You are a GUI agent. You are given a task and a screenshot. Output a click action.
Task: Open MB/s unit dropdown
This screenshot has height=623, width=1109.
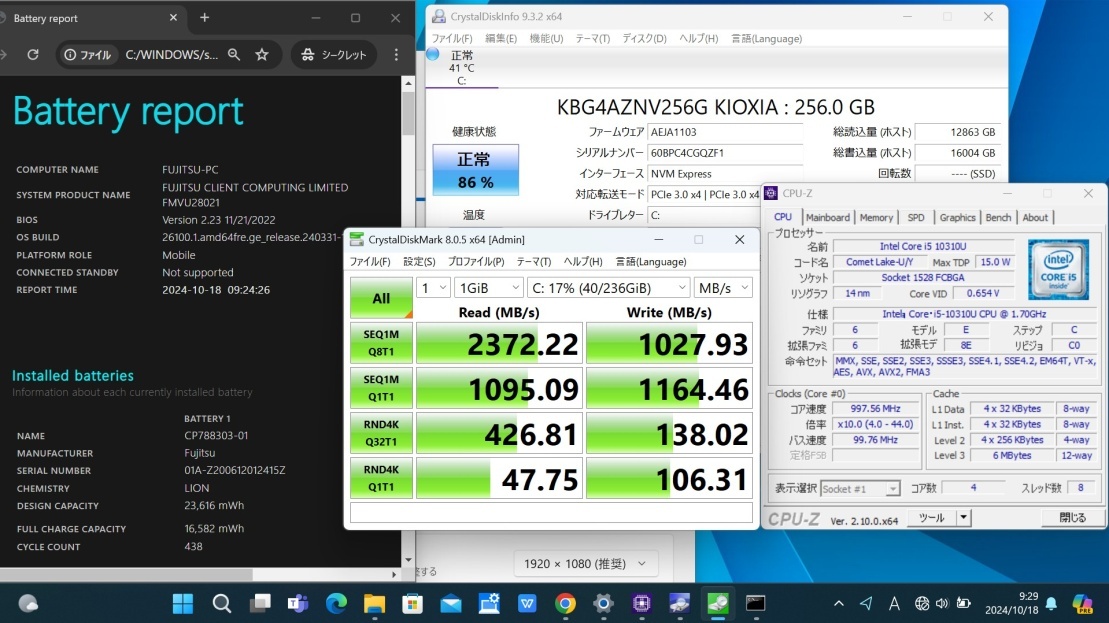coord(723,288)
